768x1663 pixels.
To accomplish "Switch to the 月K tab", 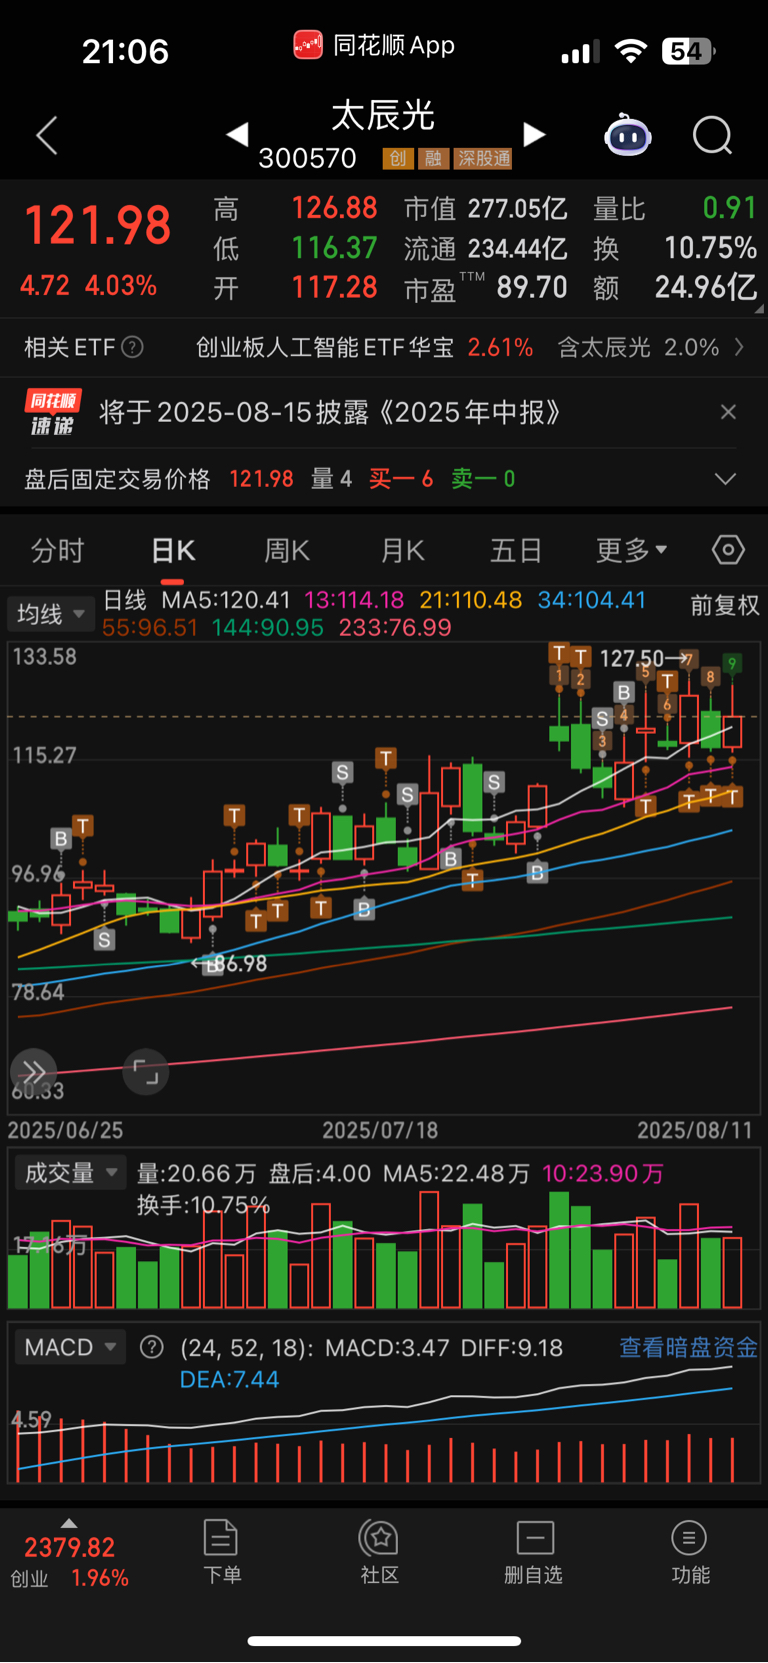I will (403, 550).
